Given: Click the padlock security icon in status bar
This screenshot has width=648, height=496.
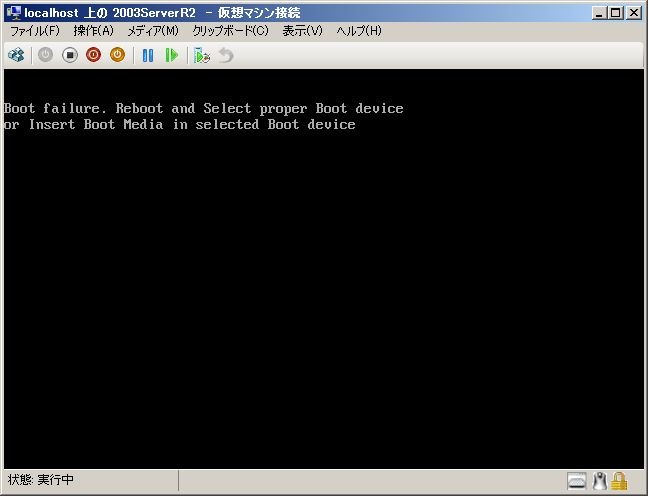Looking at the screenshot, I should tap(619, 481).
